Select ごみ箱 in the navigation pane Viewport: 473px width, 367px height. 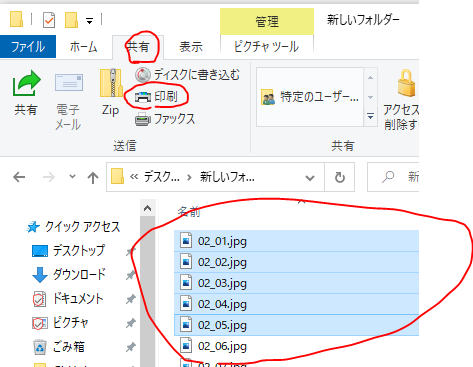[x=69, y=347]
